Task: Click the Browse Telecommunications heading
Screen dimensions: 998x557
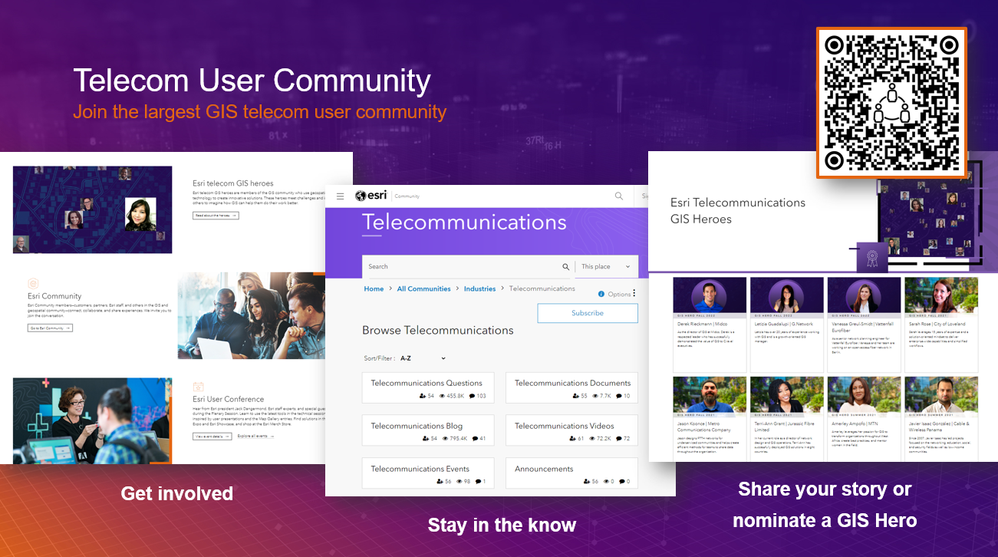Action: (x=438, y=330)
